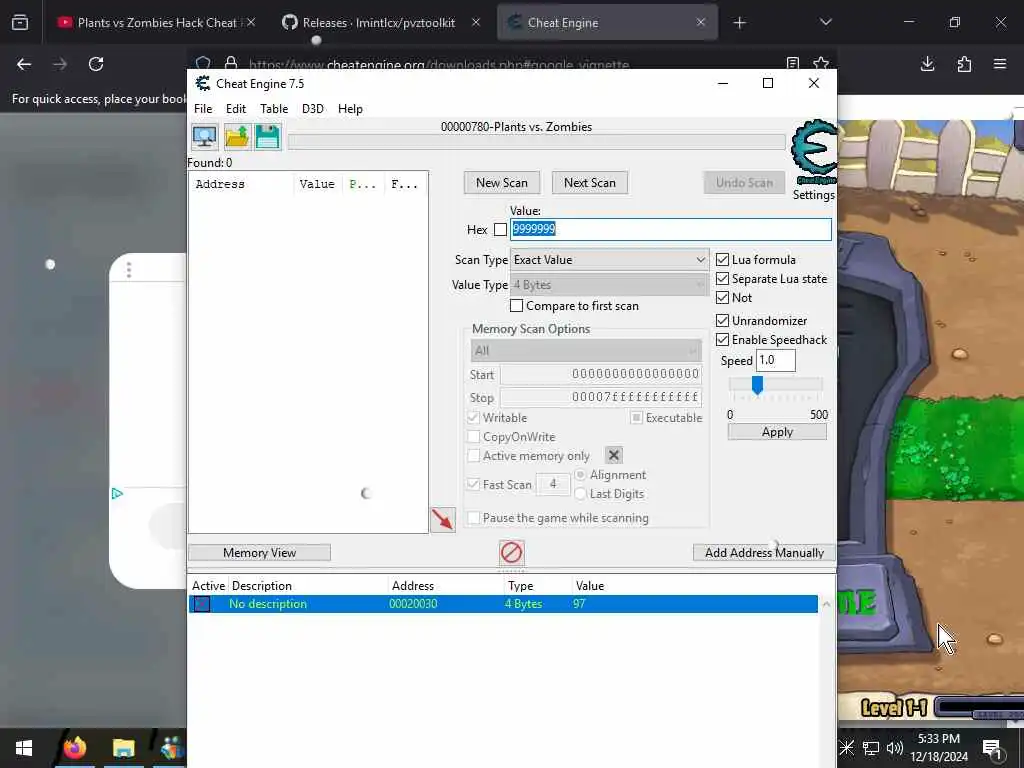
Task: Disable Enable Speedhack checkbox
Action: [722, 339]
